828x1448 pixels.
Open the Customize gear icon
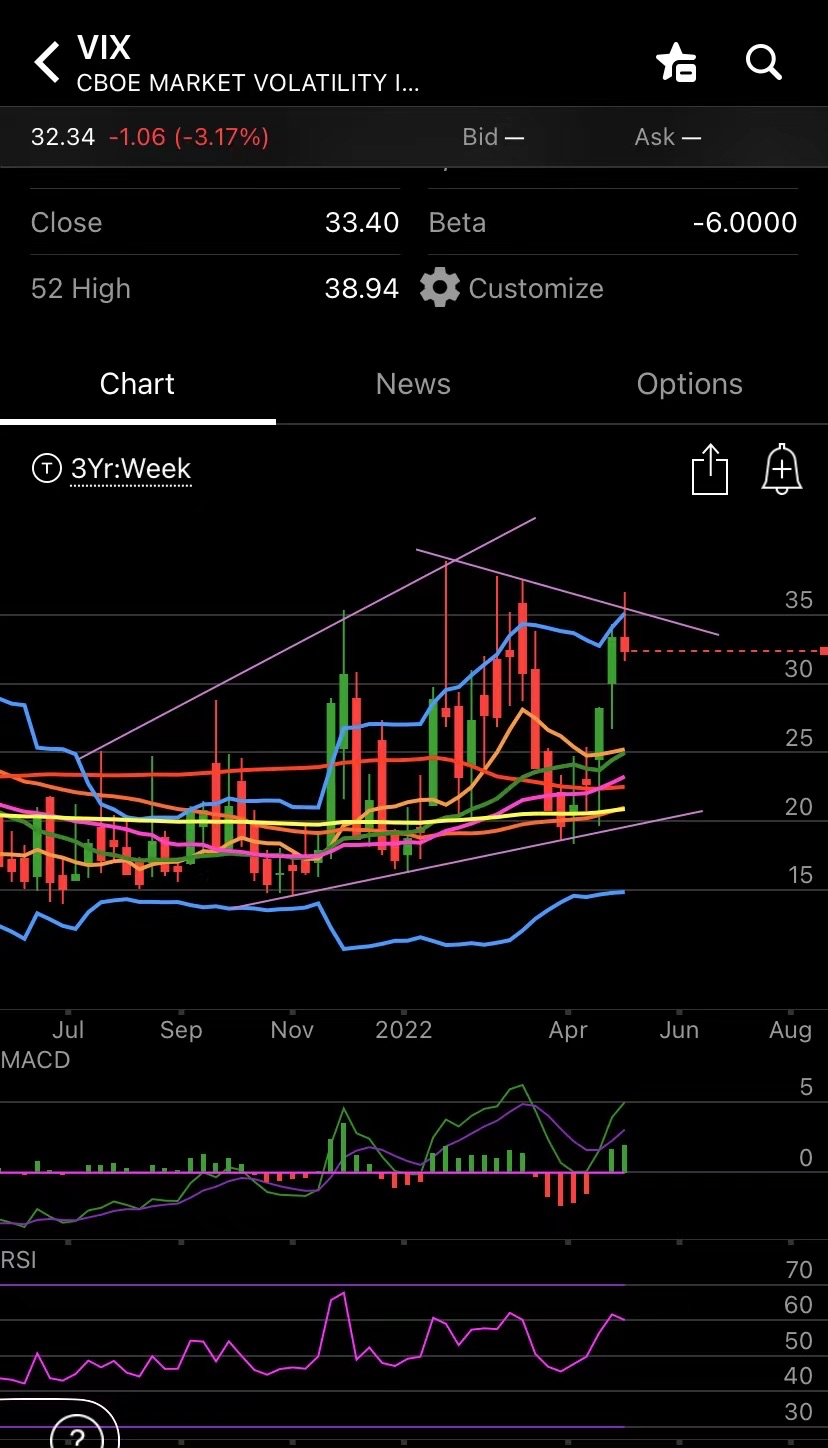(439, 288)
